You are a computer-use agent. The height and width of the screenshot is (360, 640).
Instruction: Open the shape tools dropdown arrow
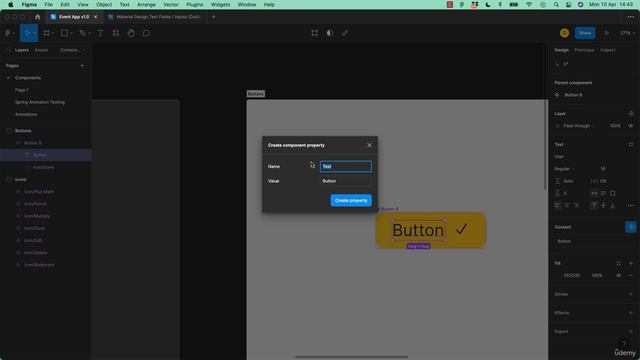point(71,33)
